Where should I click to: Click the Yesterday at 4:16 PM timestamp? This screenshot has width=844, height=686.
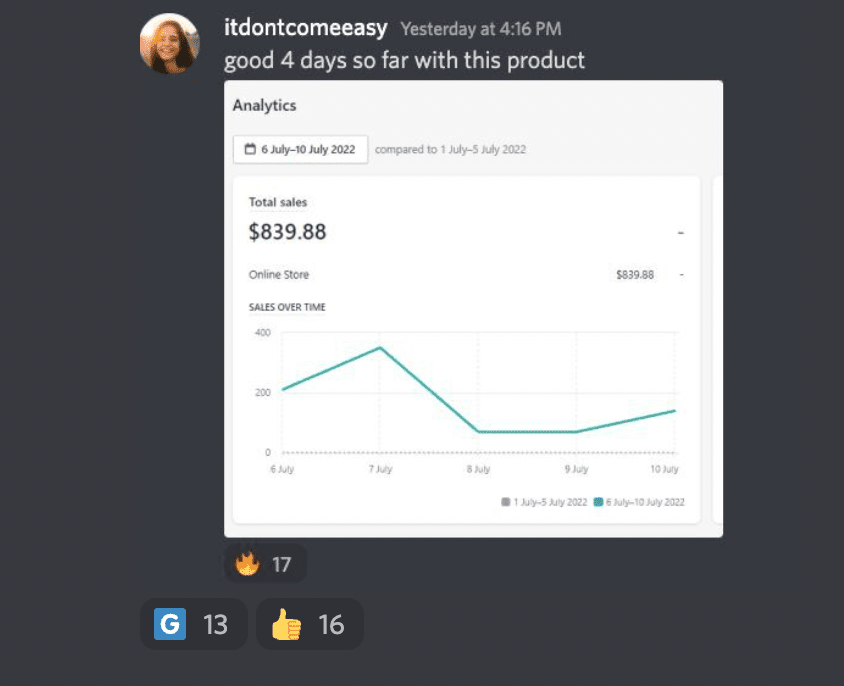tap(481, 29)
